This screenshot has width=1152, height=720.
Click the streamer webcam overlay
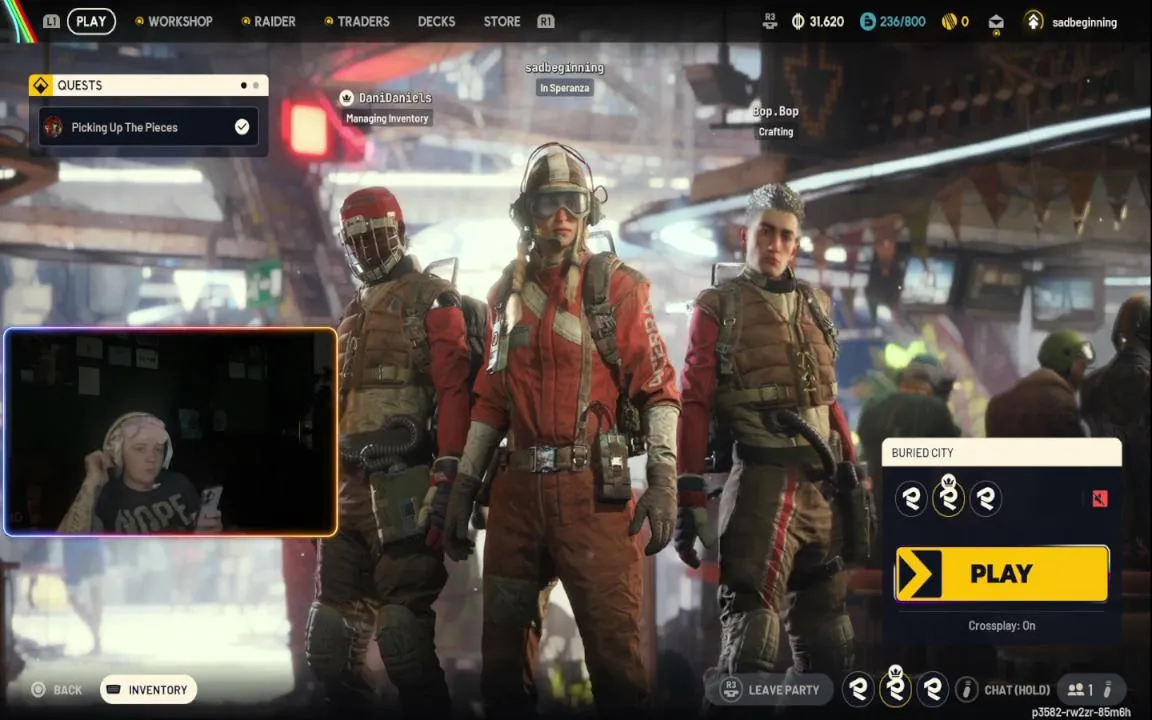170,432
